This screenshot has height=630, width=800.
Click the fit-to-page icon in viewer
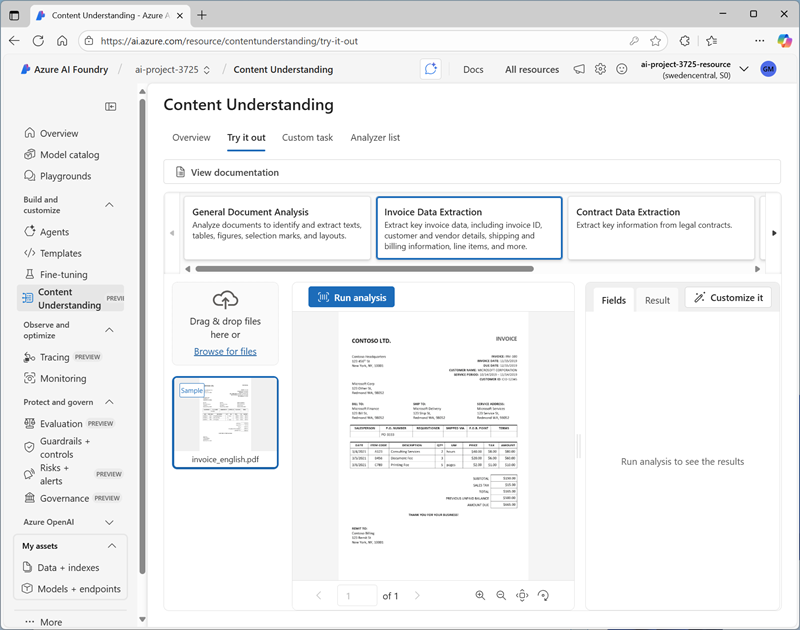(x=522, y=595)
